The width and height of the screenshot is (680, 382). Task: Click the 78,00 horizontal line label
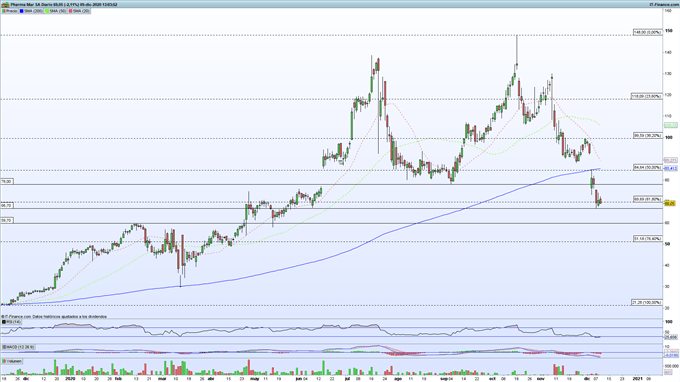coord(7,182)
